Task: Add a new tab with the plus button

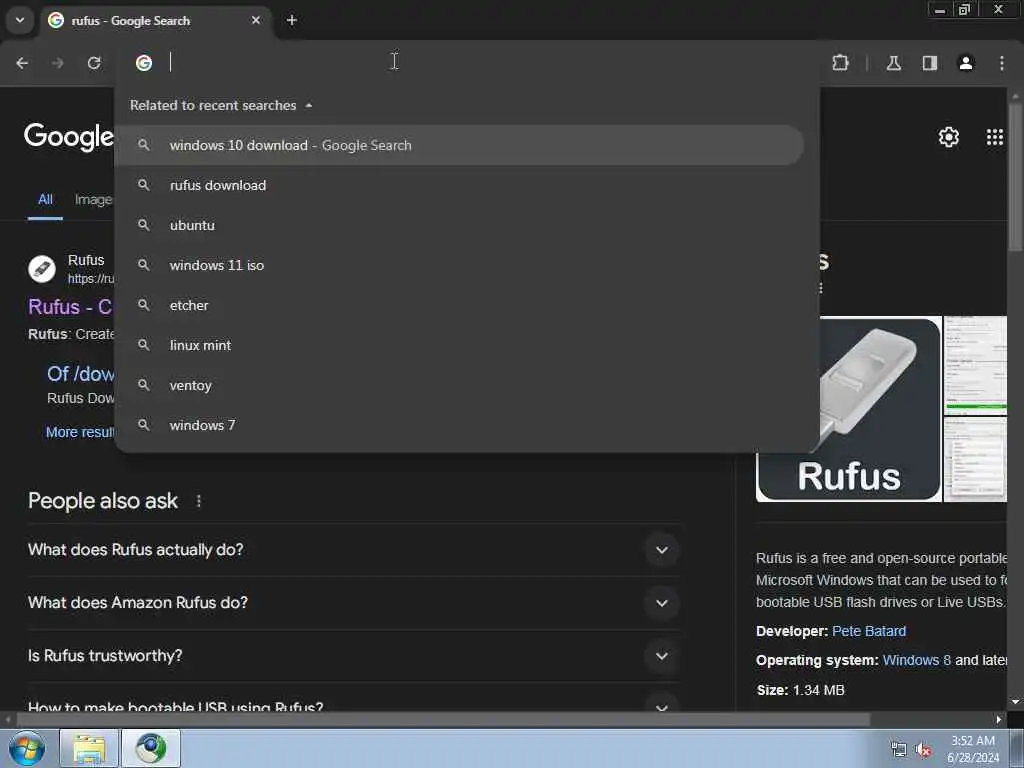Action: tap(292, 20)
